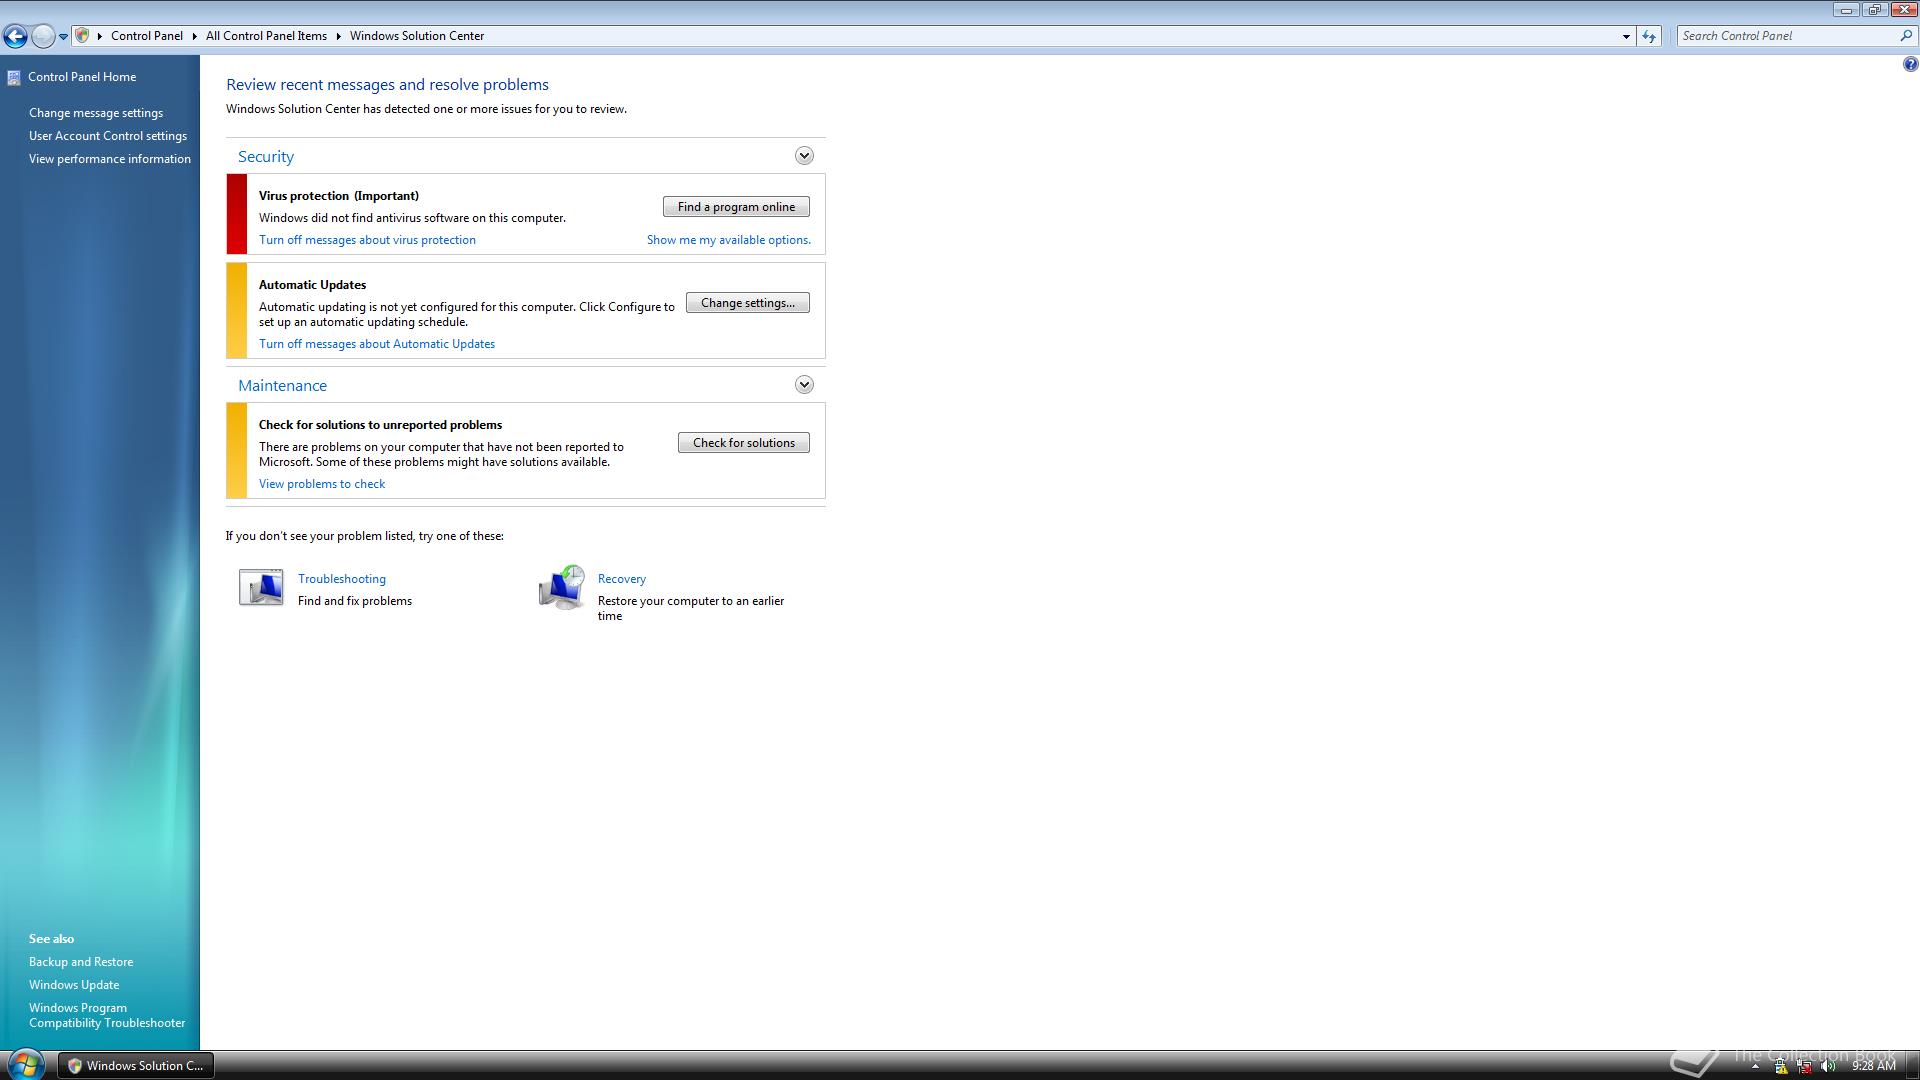The height and width of the screenshot is (1080, 1920).
Task: Open View performance information
Action: pyautogui.click(x=110, y=159)
